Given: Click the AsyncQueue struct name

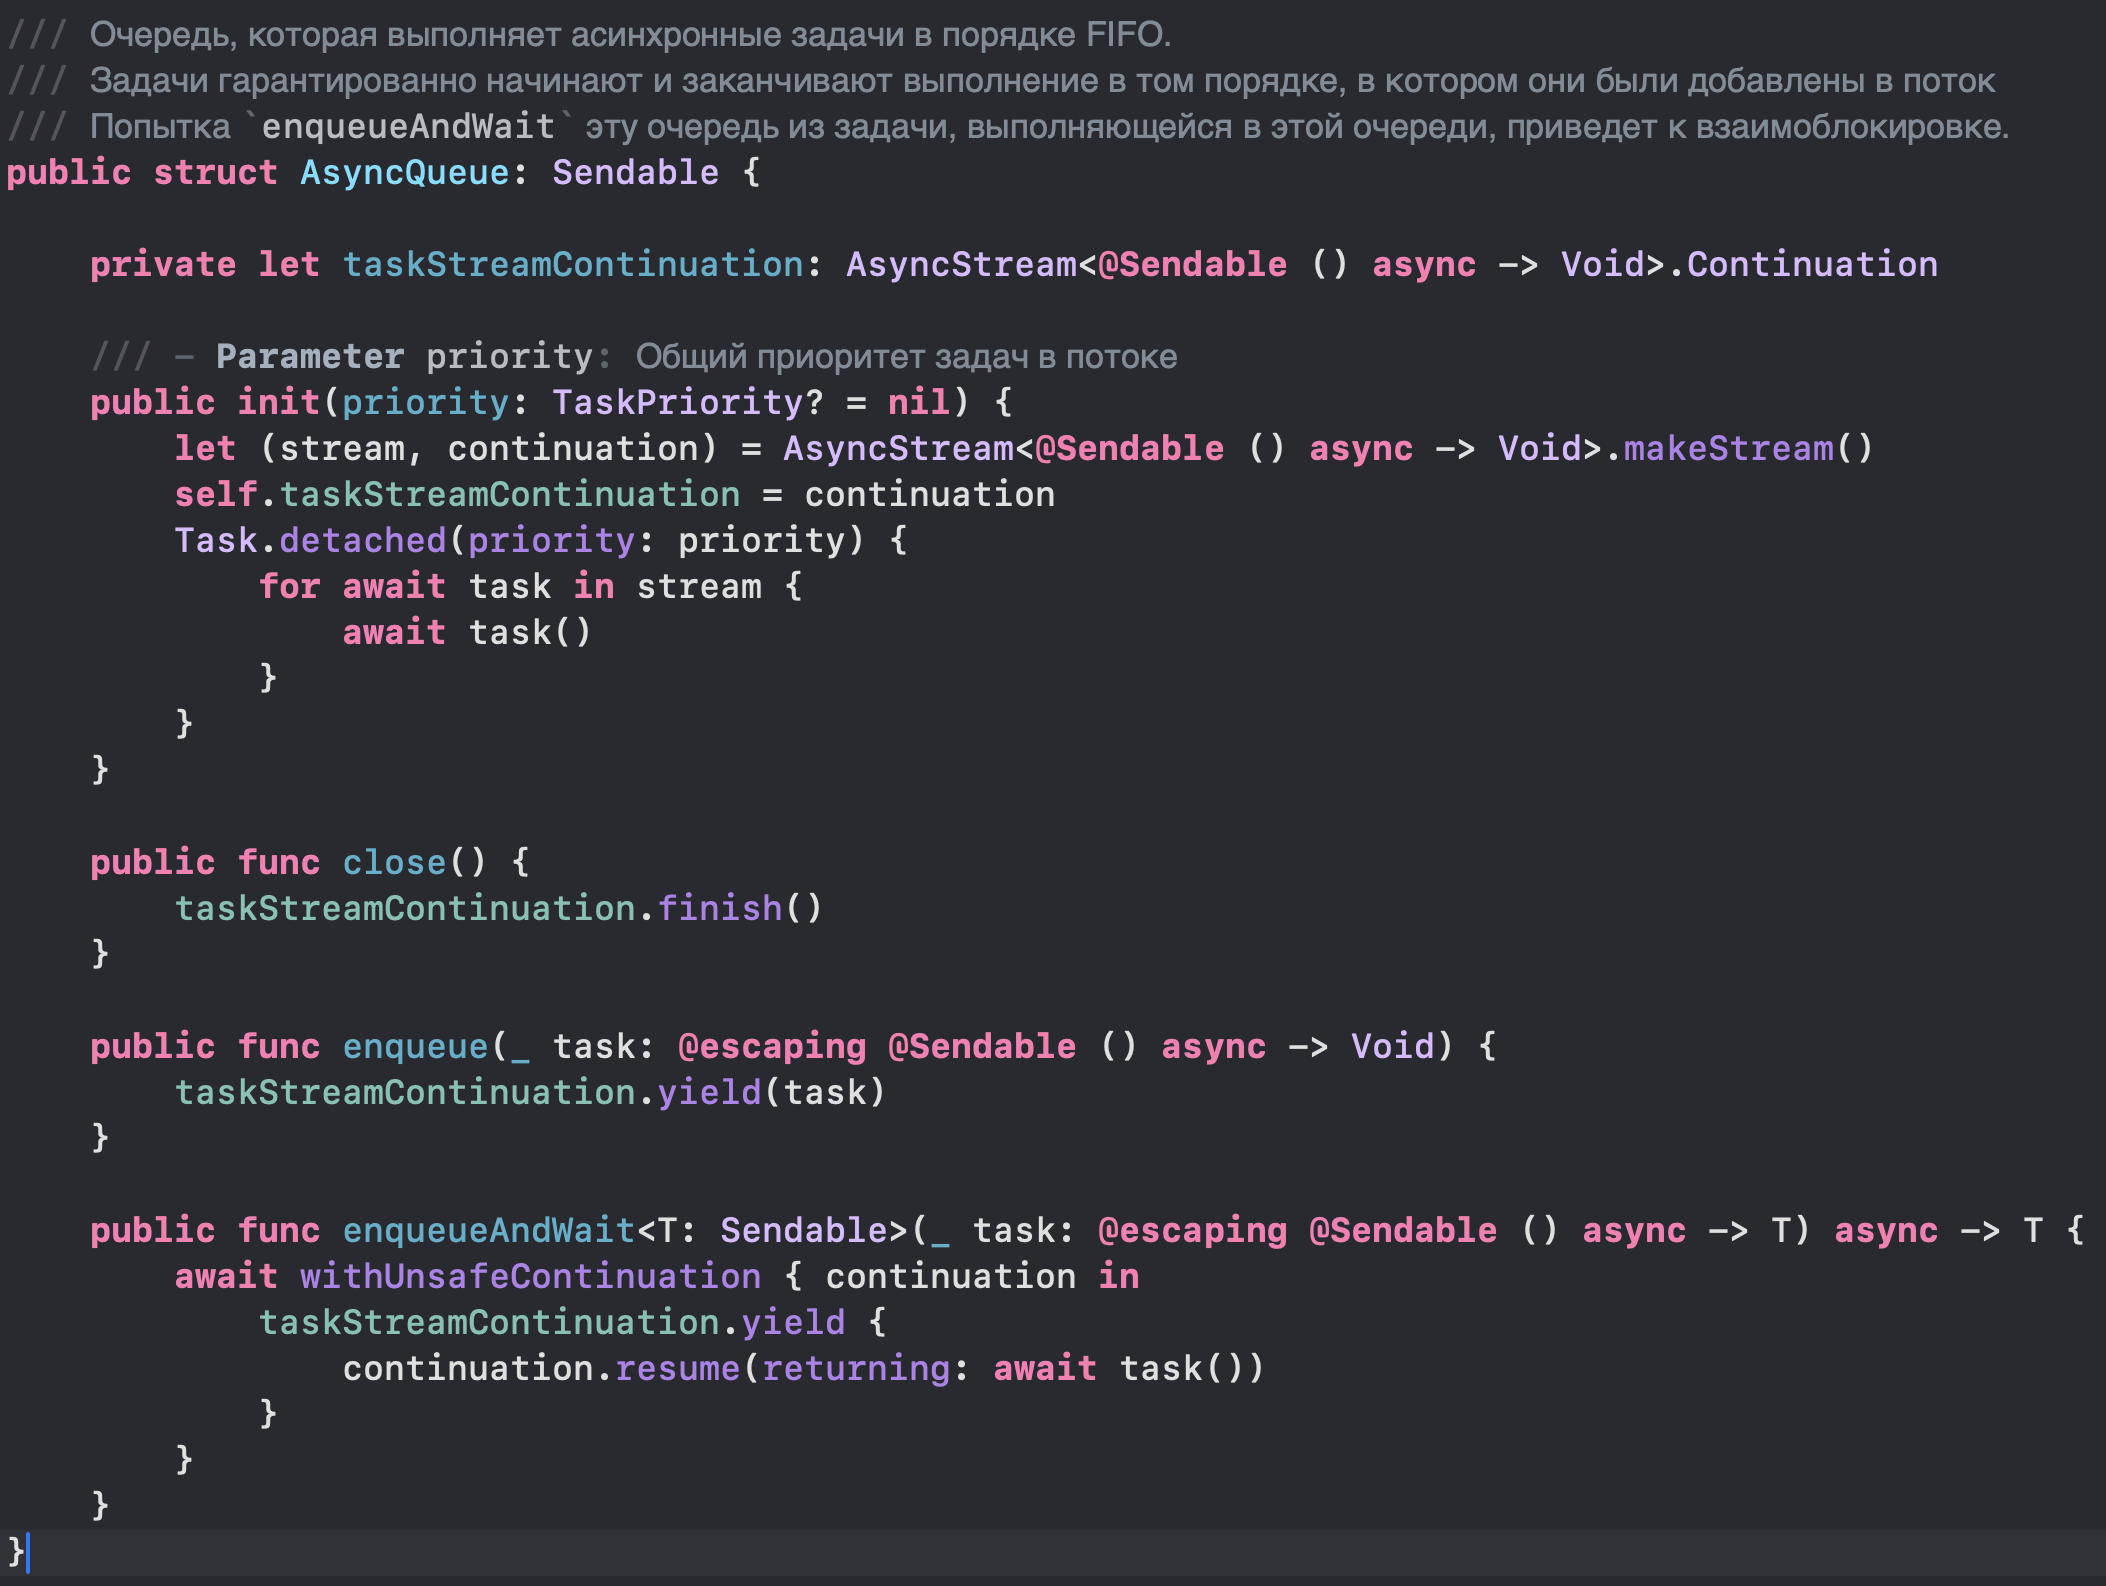Looking at the screenshot, I should (x=405, y=173).
